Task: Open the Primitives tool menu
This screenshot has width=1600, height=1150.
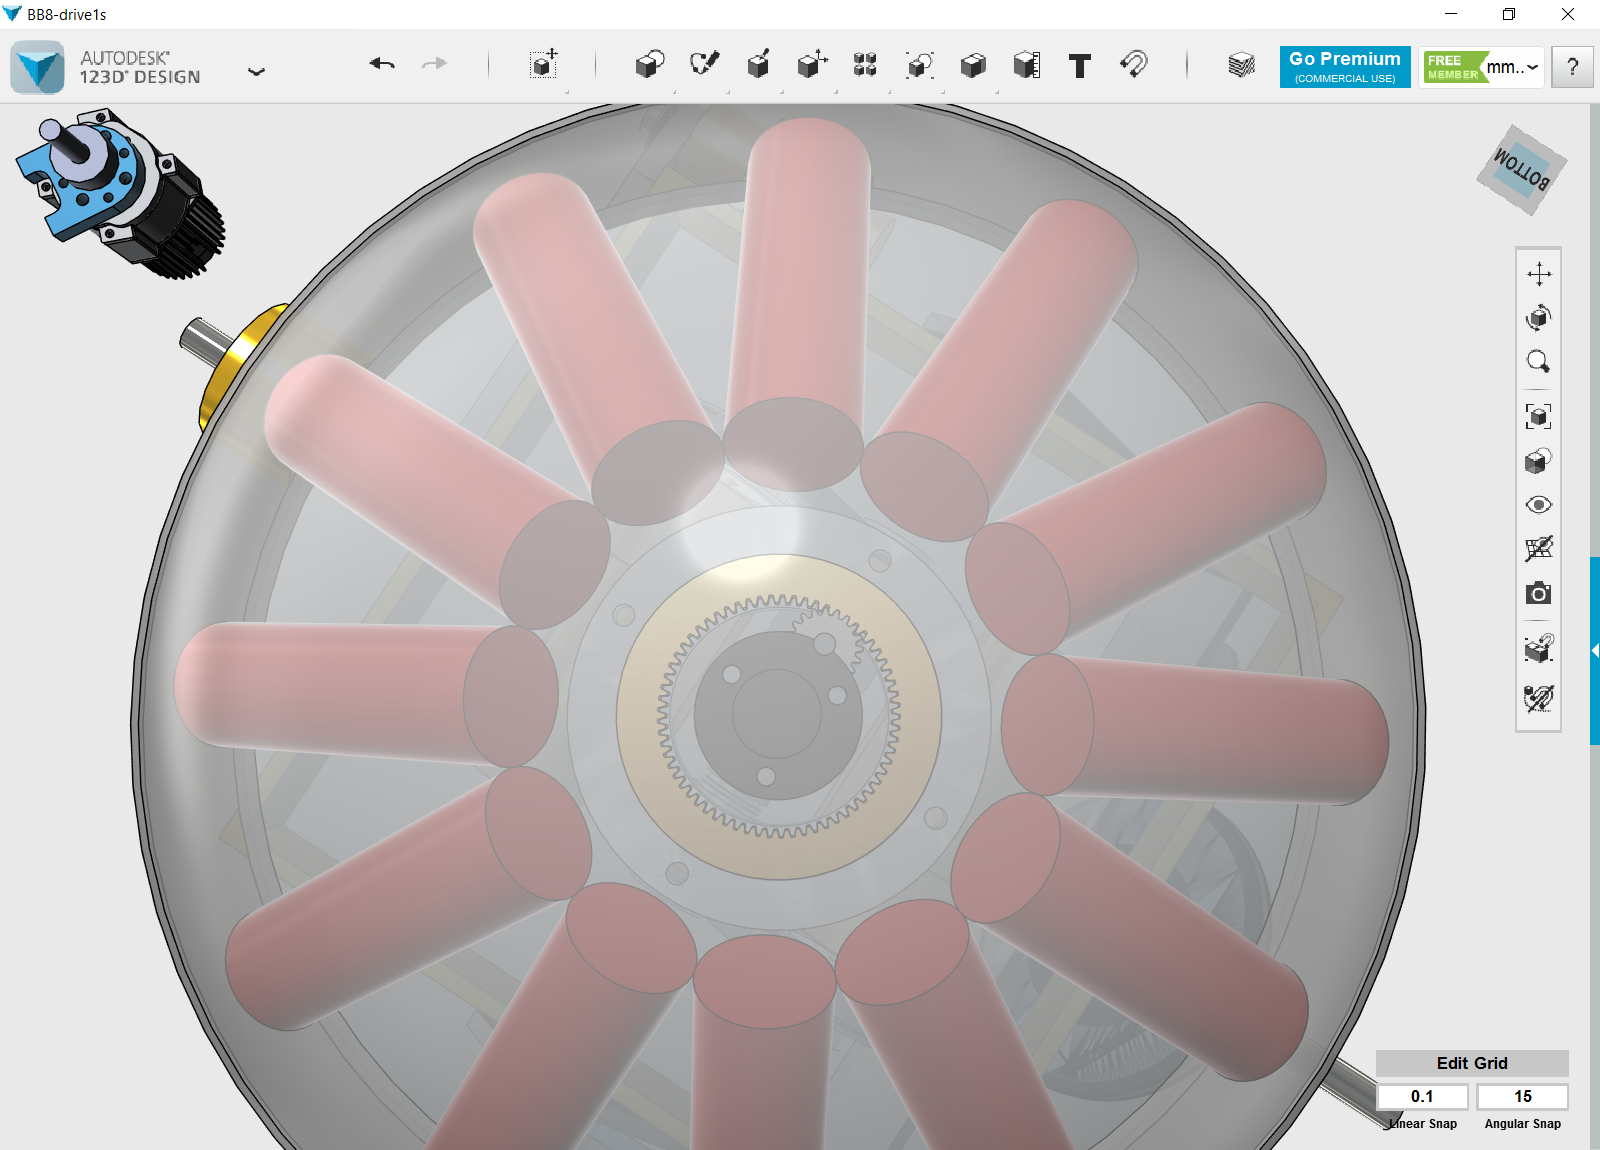Action: tap(650, 65)
